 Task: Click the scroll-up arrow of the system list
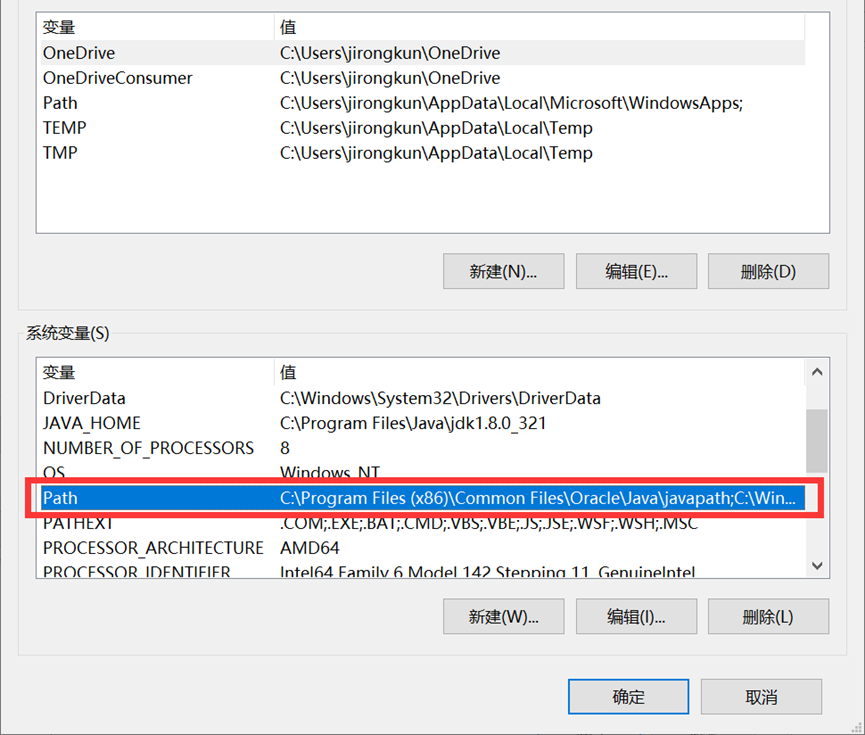(817, 370)
